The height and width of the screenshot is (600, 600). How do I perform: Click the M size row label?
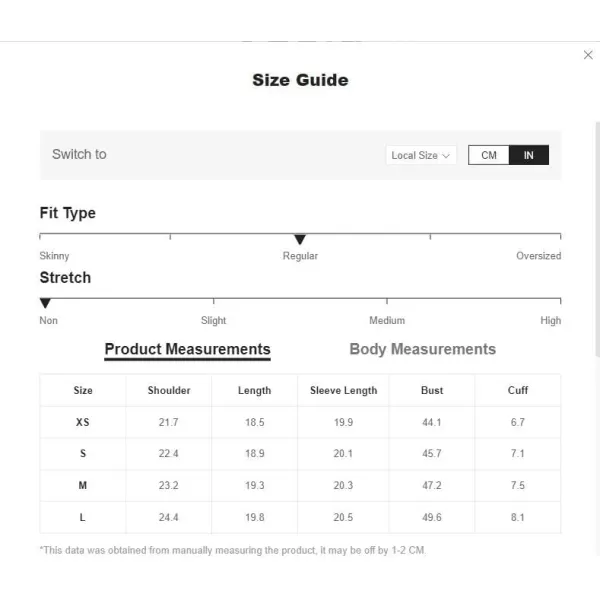83,485
